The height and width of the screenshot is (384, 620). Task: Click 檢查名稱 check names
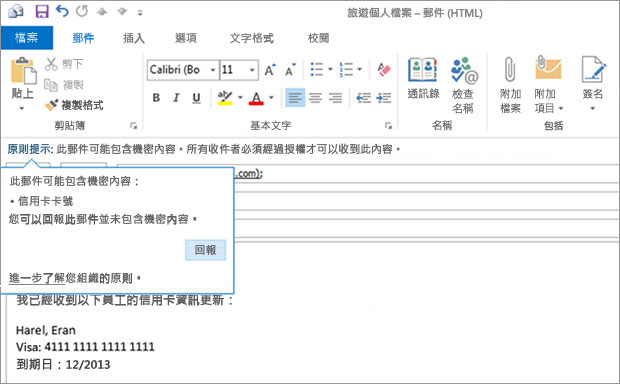[463, 85]
